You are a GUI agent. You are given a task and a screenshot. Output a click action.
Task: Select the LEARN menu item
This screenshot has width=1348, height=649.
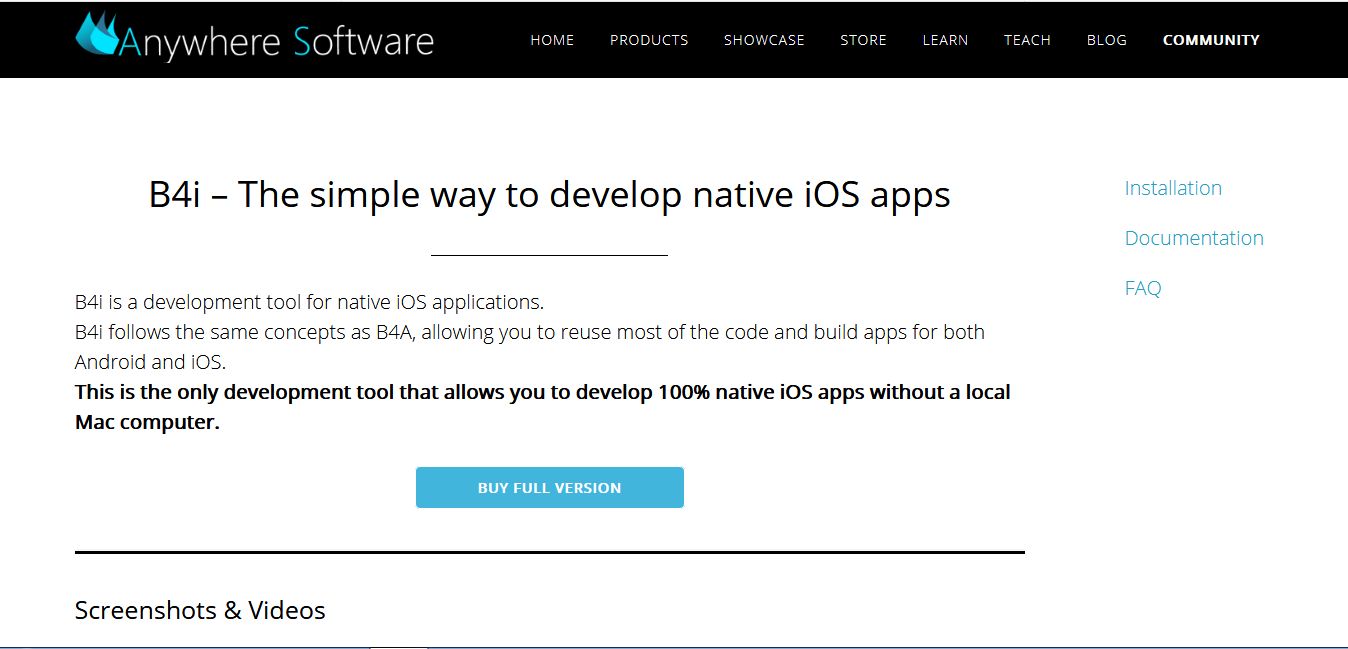point(945,40)
